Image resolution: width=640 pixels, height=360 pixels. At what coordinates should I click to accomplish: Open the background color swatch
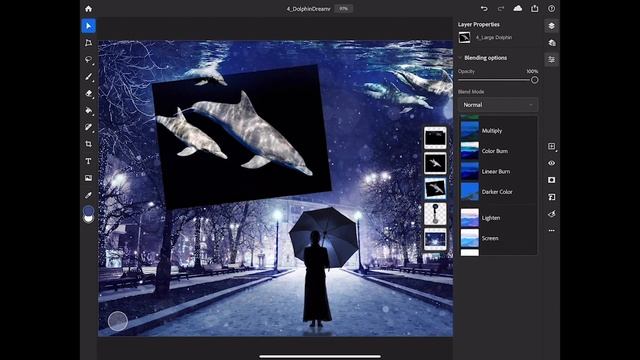[89, 219]
